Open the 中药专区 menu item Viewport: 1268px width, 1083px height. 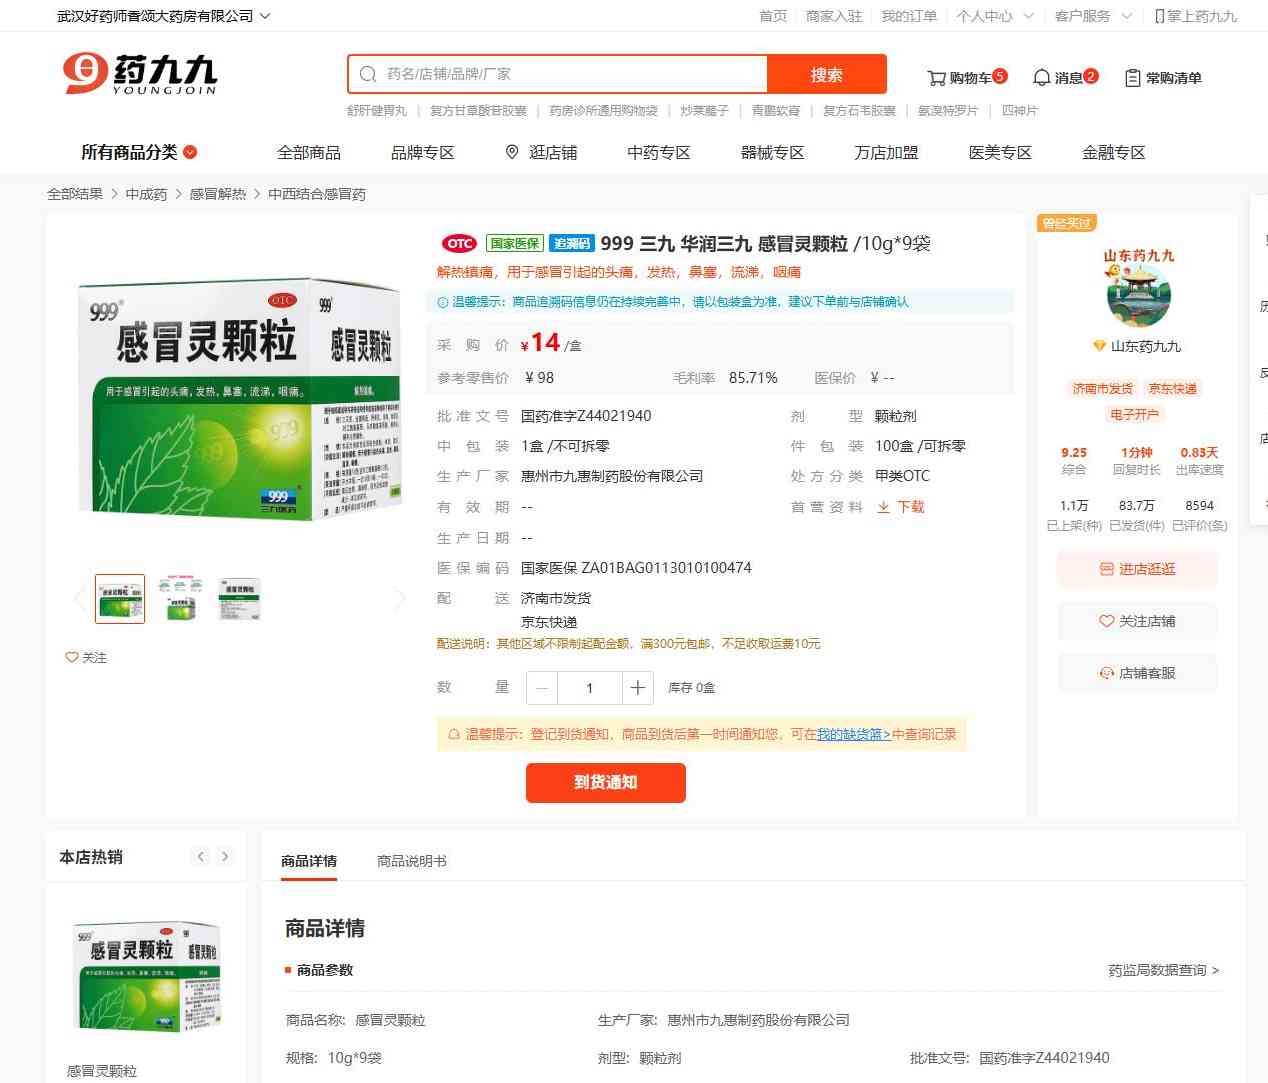click(658, 152)
